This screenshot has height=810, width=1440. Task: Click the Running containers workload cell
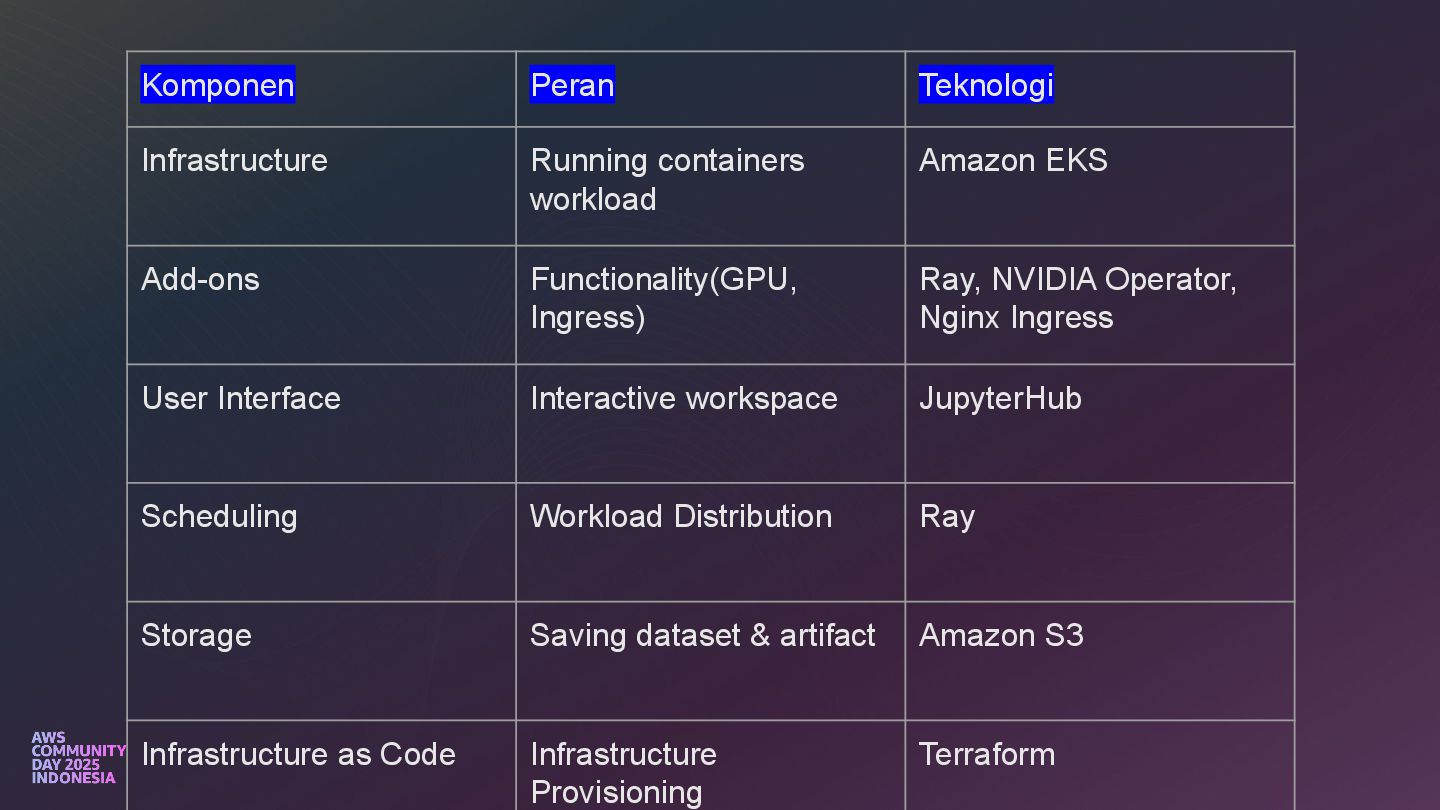coord(667,180)
